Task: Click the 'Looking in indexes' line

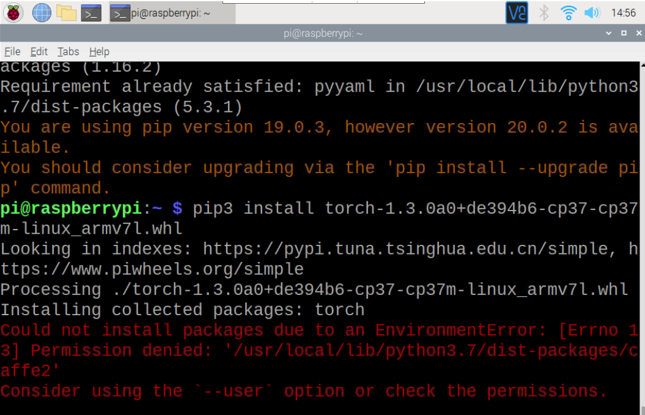Action: click(x=319, y=259)
